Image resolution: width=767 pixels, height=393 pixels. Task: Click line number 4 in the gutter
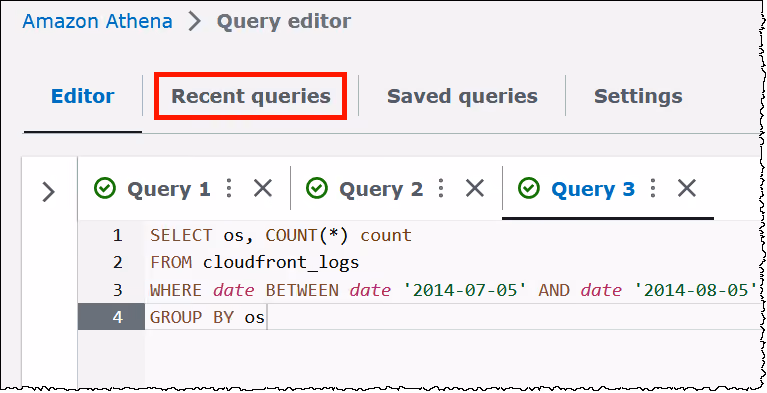pos(117,317)
